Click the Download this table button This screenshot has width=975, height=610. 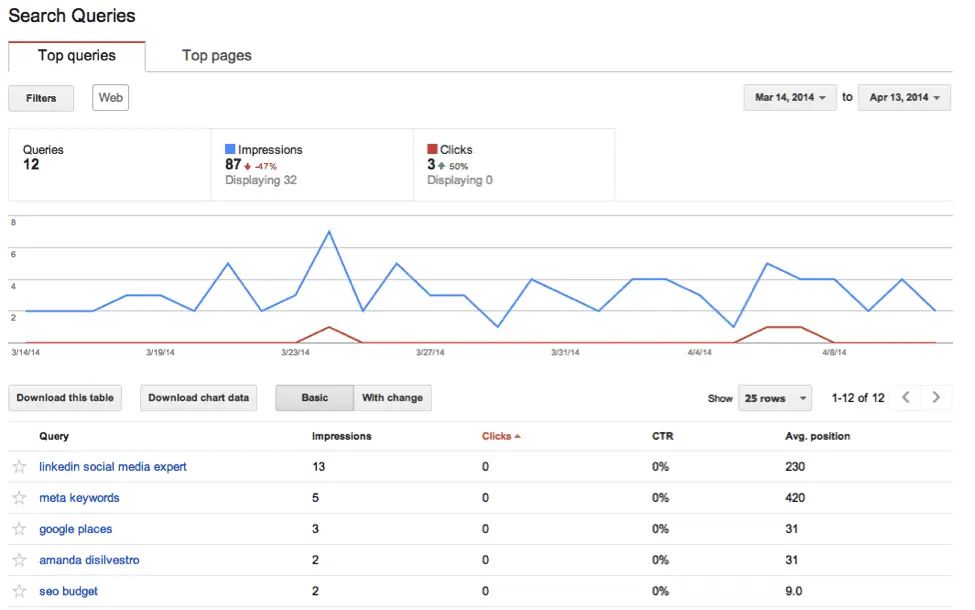[x=64, y=397]
